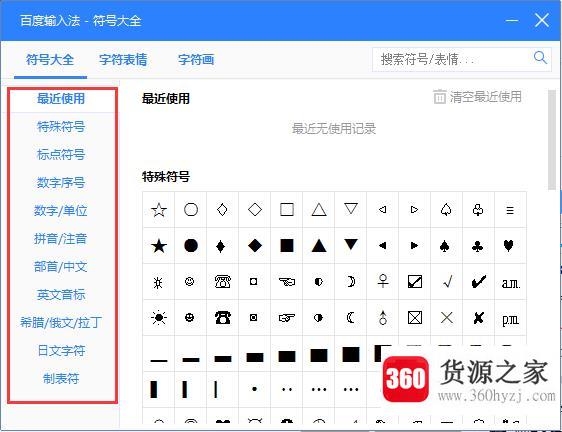562x432 pixels.
Task: Insert the smiling face outline symbol
Action: (190, 282)
